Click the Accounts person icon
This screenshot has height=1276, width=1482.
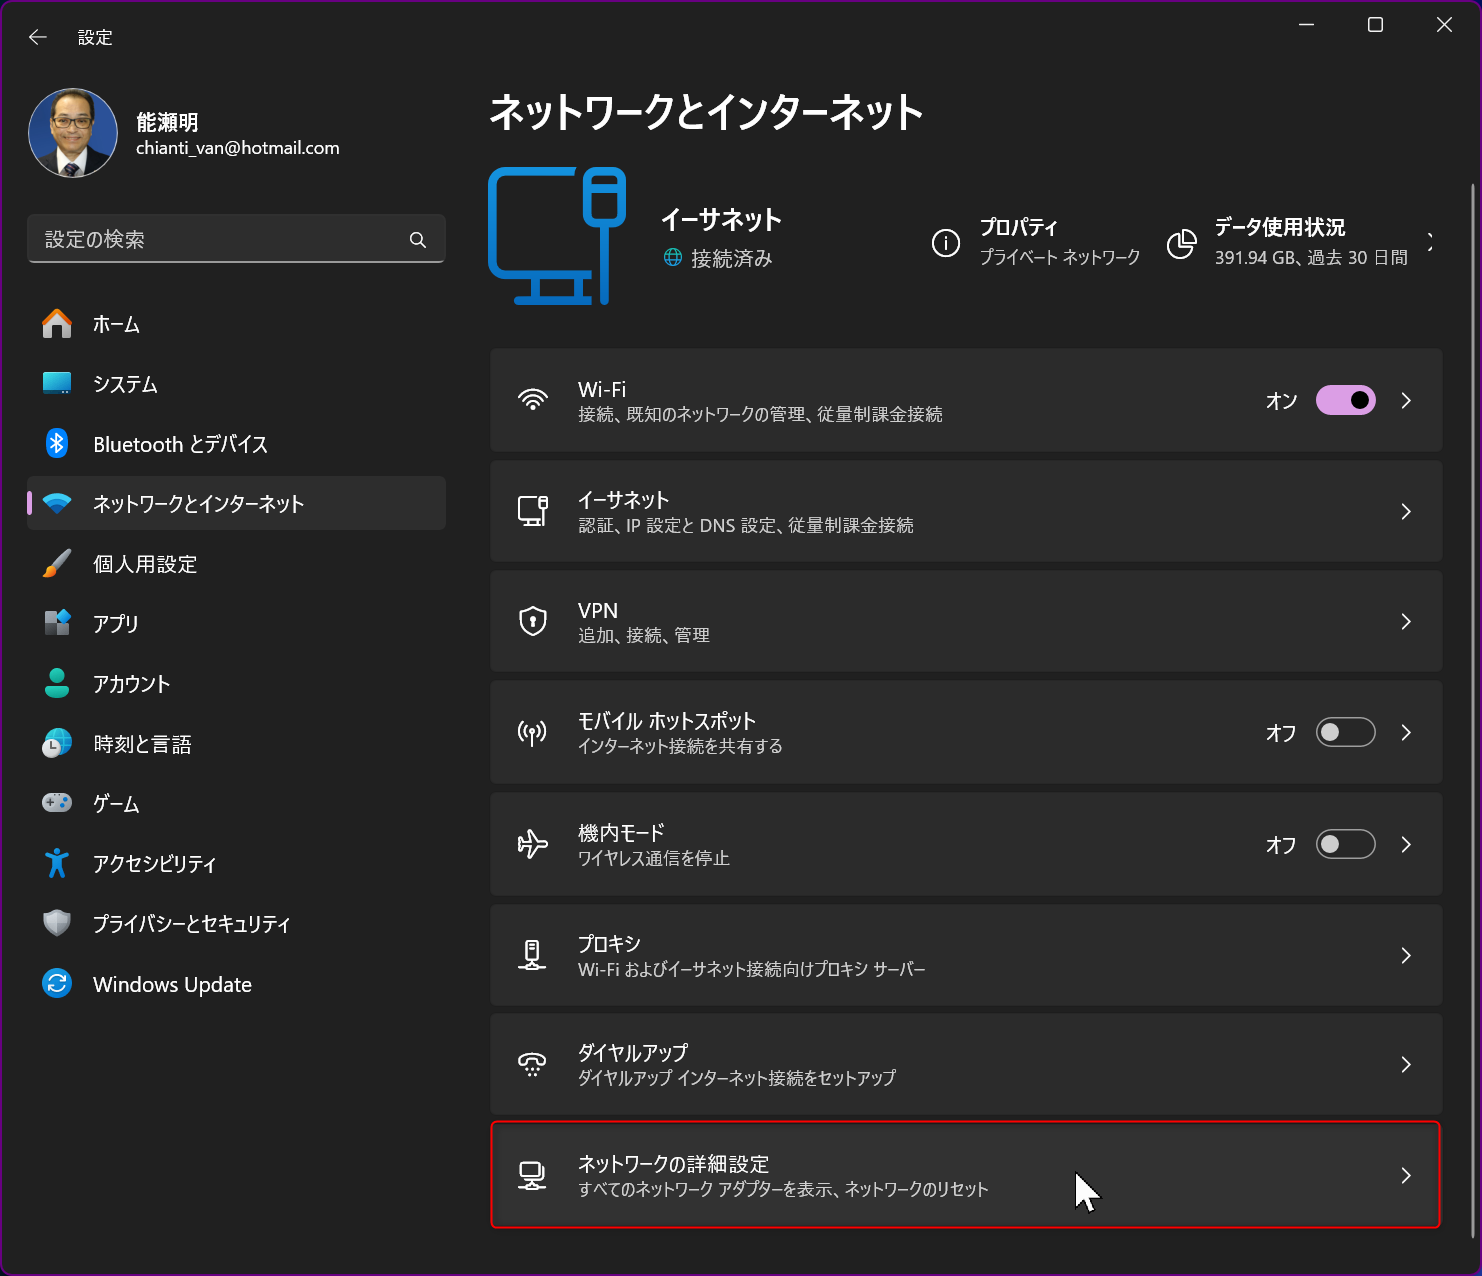[x=57, y=683]
